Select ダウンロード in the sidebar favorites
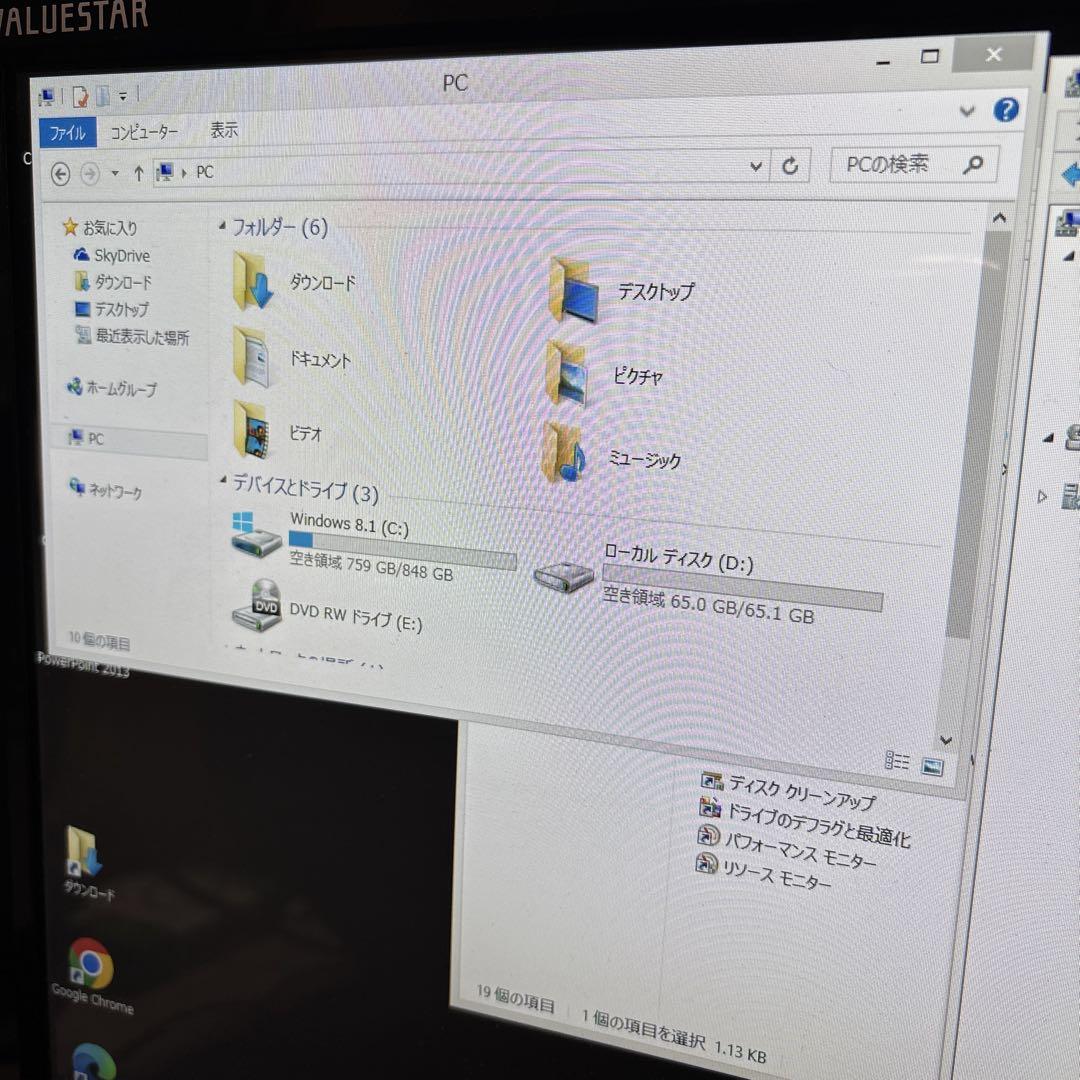 123,282
